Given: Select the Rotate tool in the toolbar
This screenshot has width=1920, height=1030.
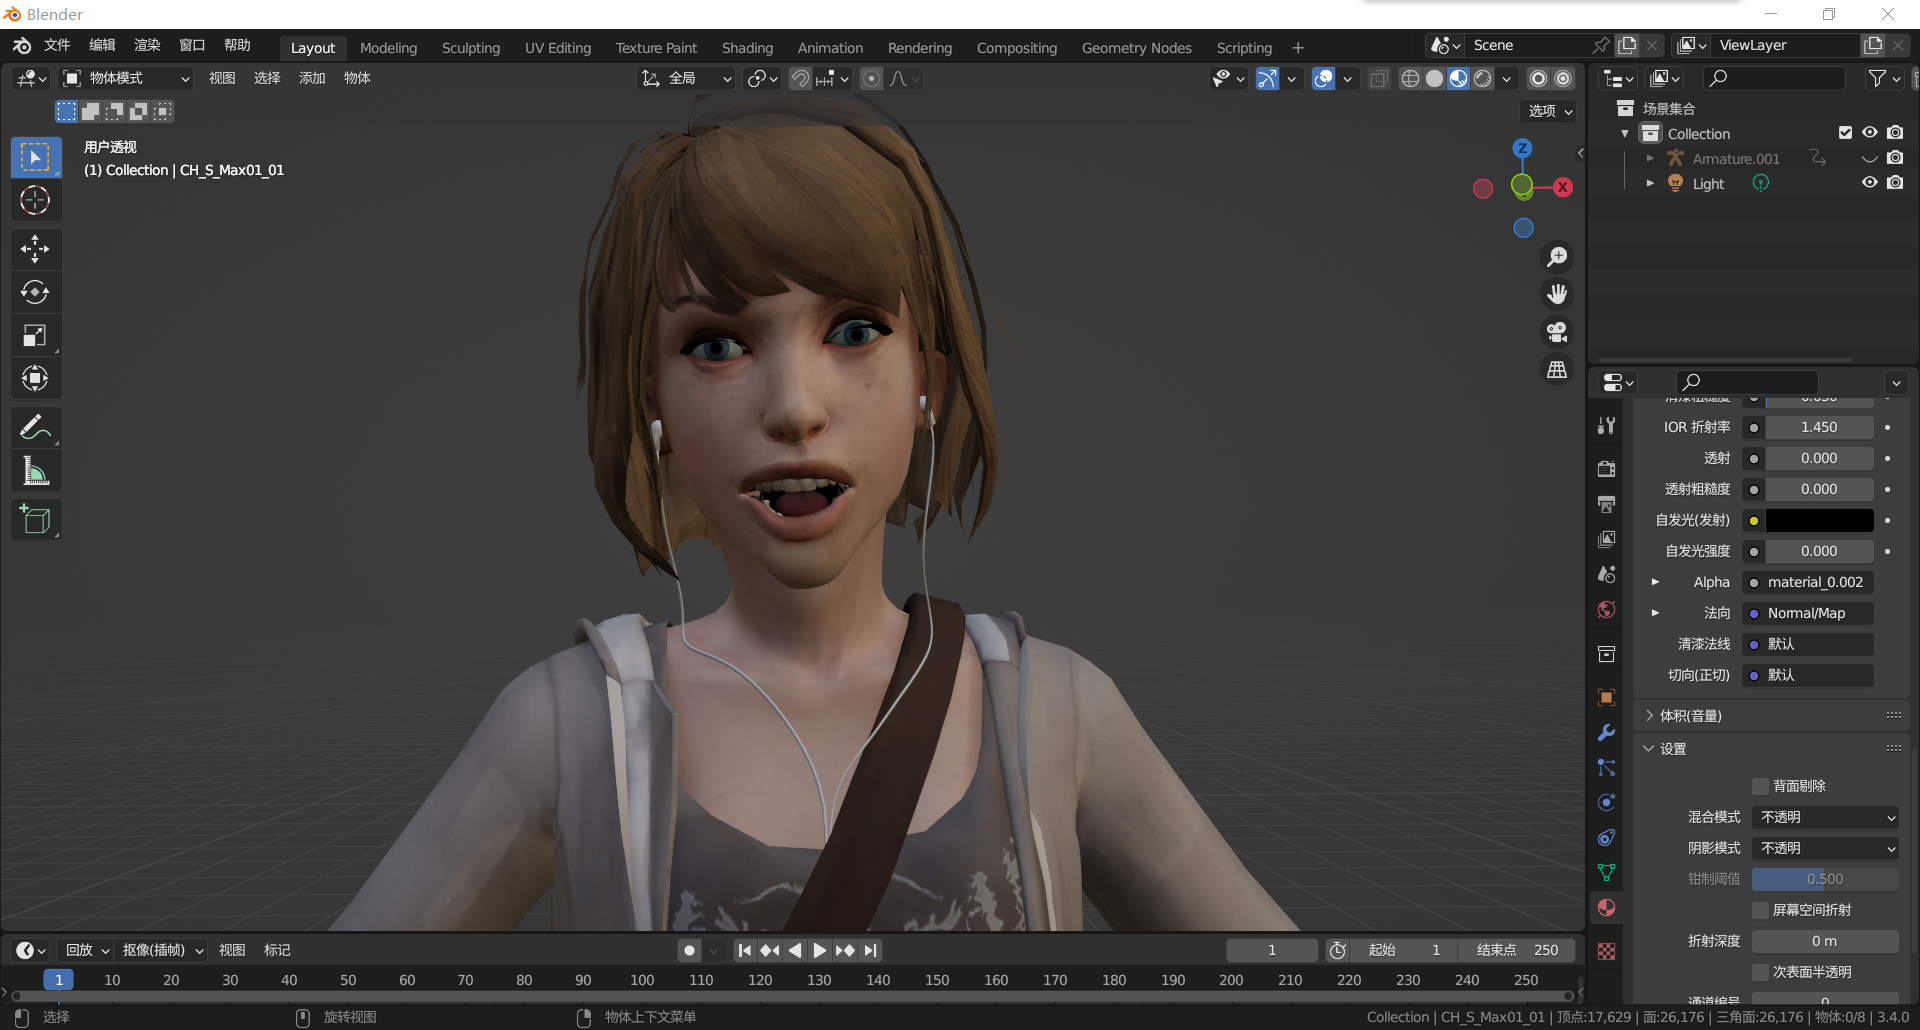Looking at the screenshot, I should tap(35, 292).
